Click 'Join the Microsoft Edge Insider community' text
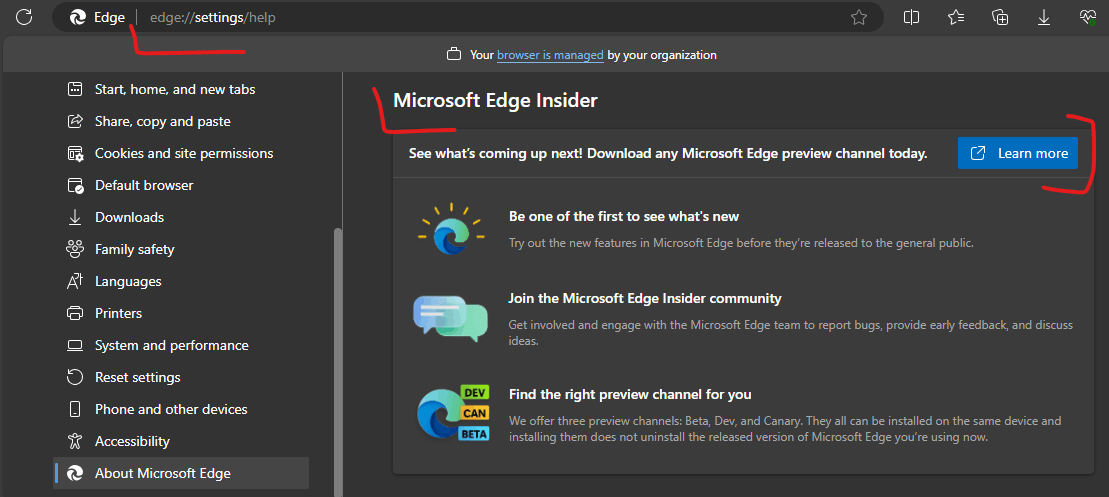The width and height of the screenshot is (1109, 497). (645, 298)
